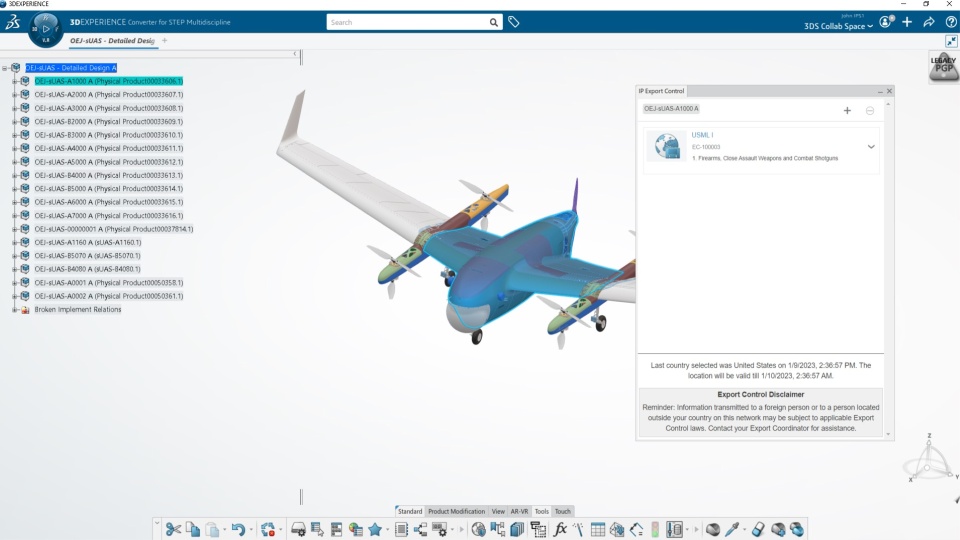Collapse the OEJ-sUAS - Detailed Design A root node

click(x=5, y=68)
